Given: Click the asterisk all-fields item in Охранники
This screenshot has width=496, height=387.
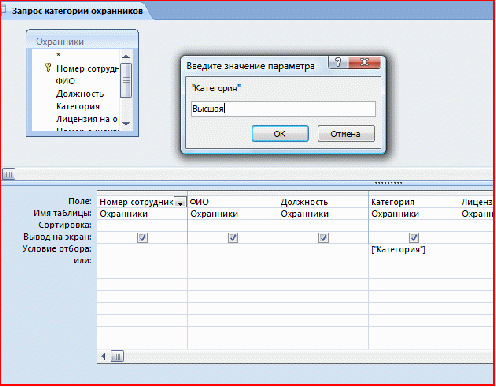Looking at the screenshot, I should [58, 54].
